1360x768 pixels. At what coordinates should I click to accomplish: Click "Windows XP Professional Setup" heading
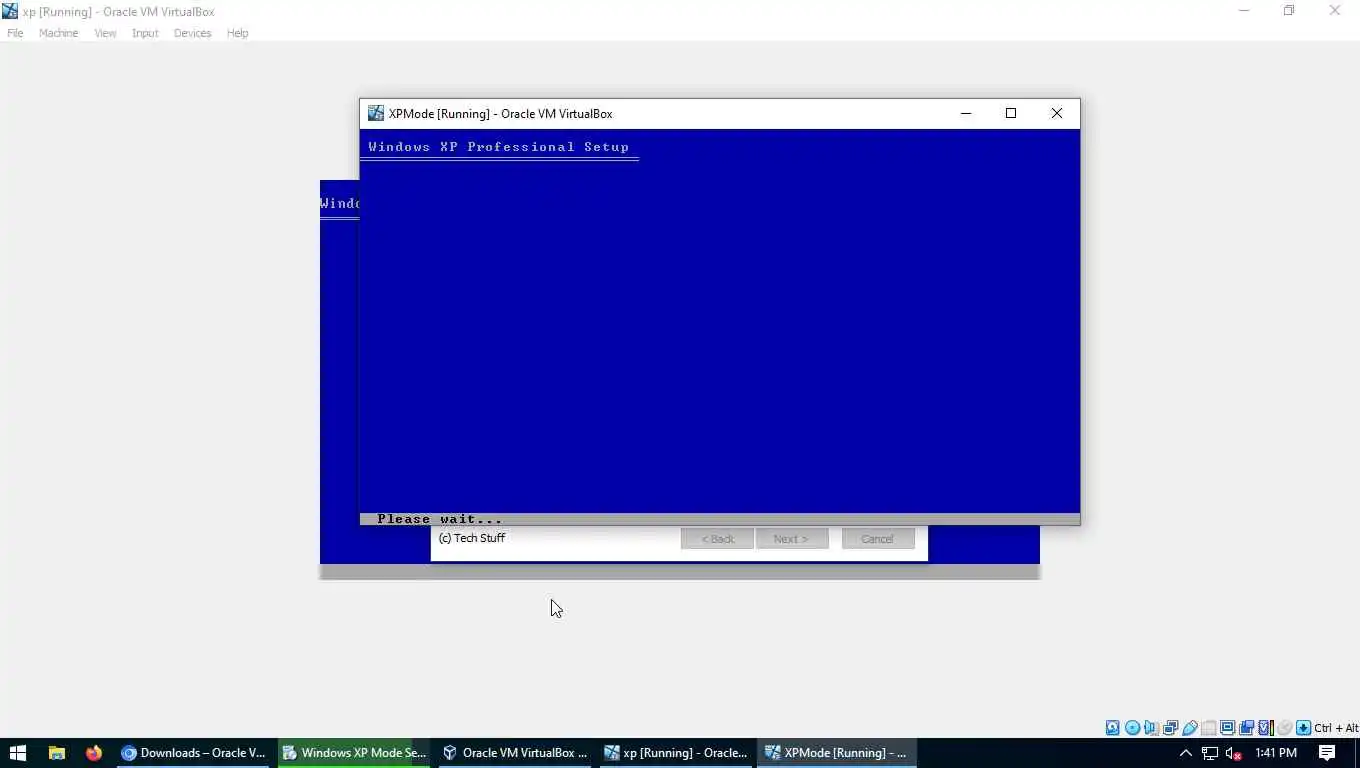coord(498,147)
